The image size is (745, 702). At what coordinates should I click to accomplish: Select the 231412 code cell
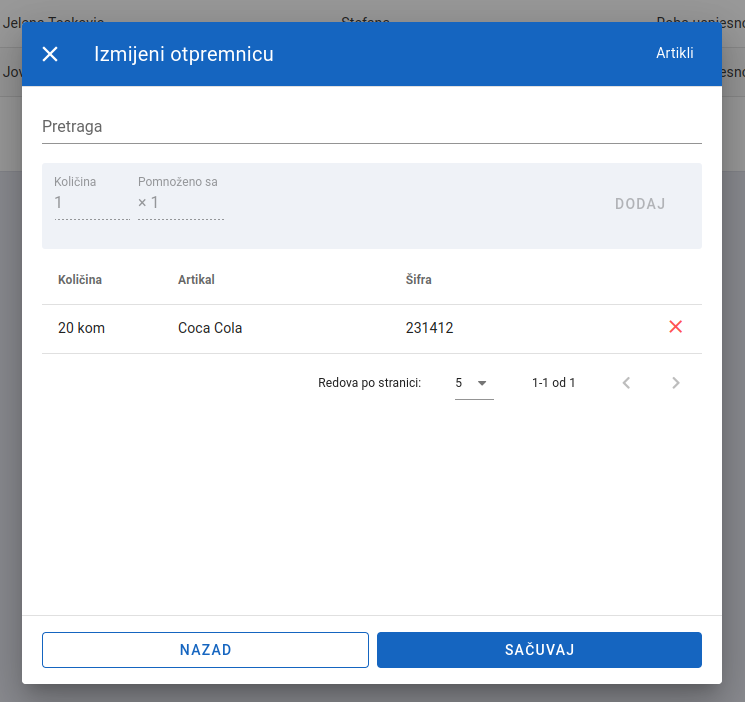pyautogui.click(x=430, y=328)
